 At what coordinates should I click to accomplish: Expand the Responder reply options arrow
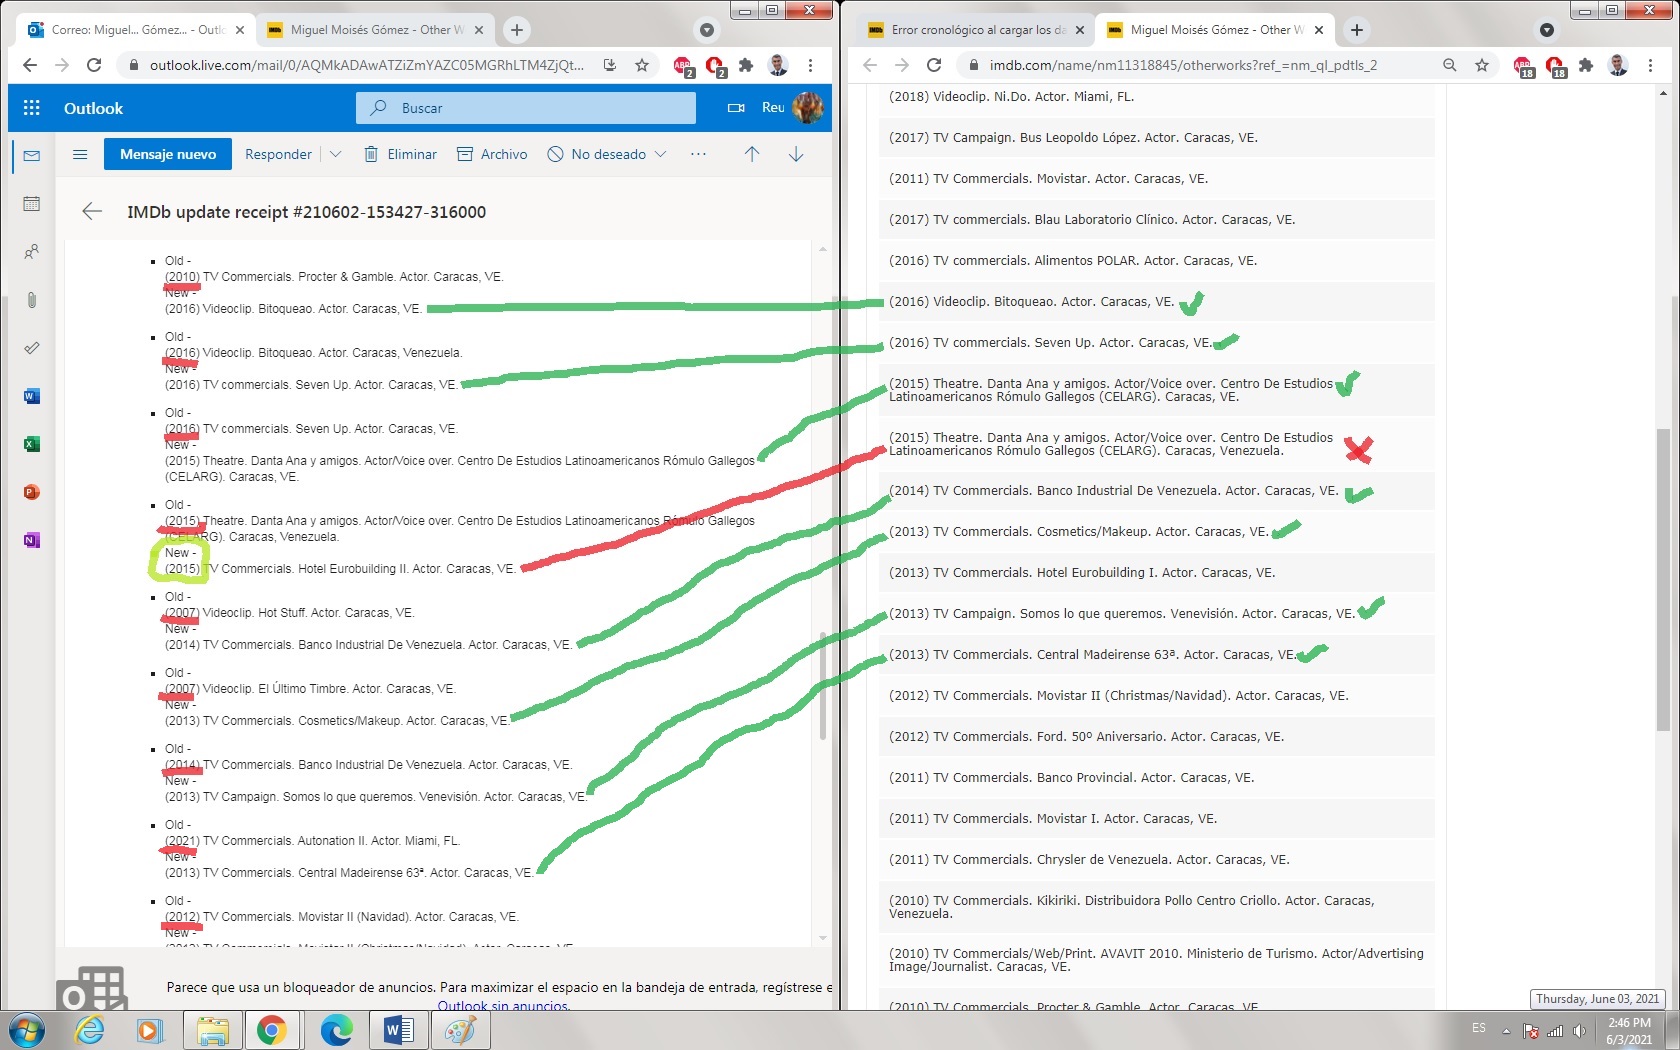pyautogui.click(x=336, y=154)
